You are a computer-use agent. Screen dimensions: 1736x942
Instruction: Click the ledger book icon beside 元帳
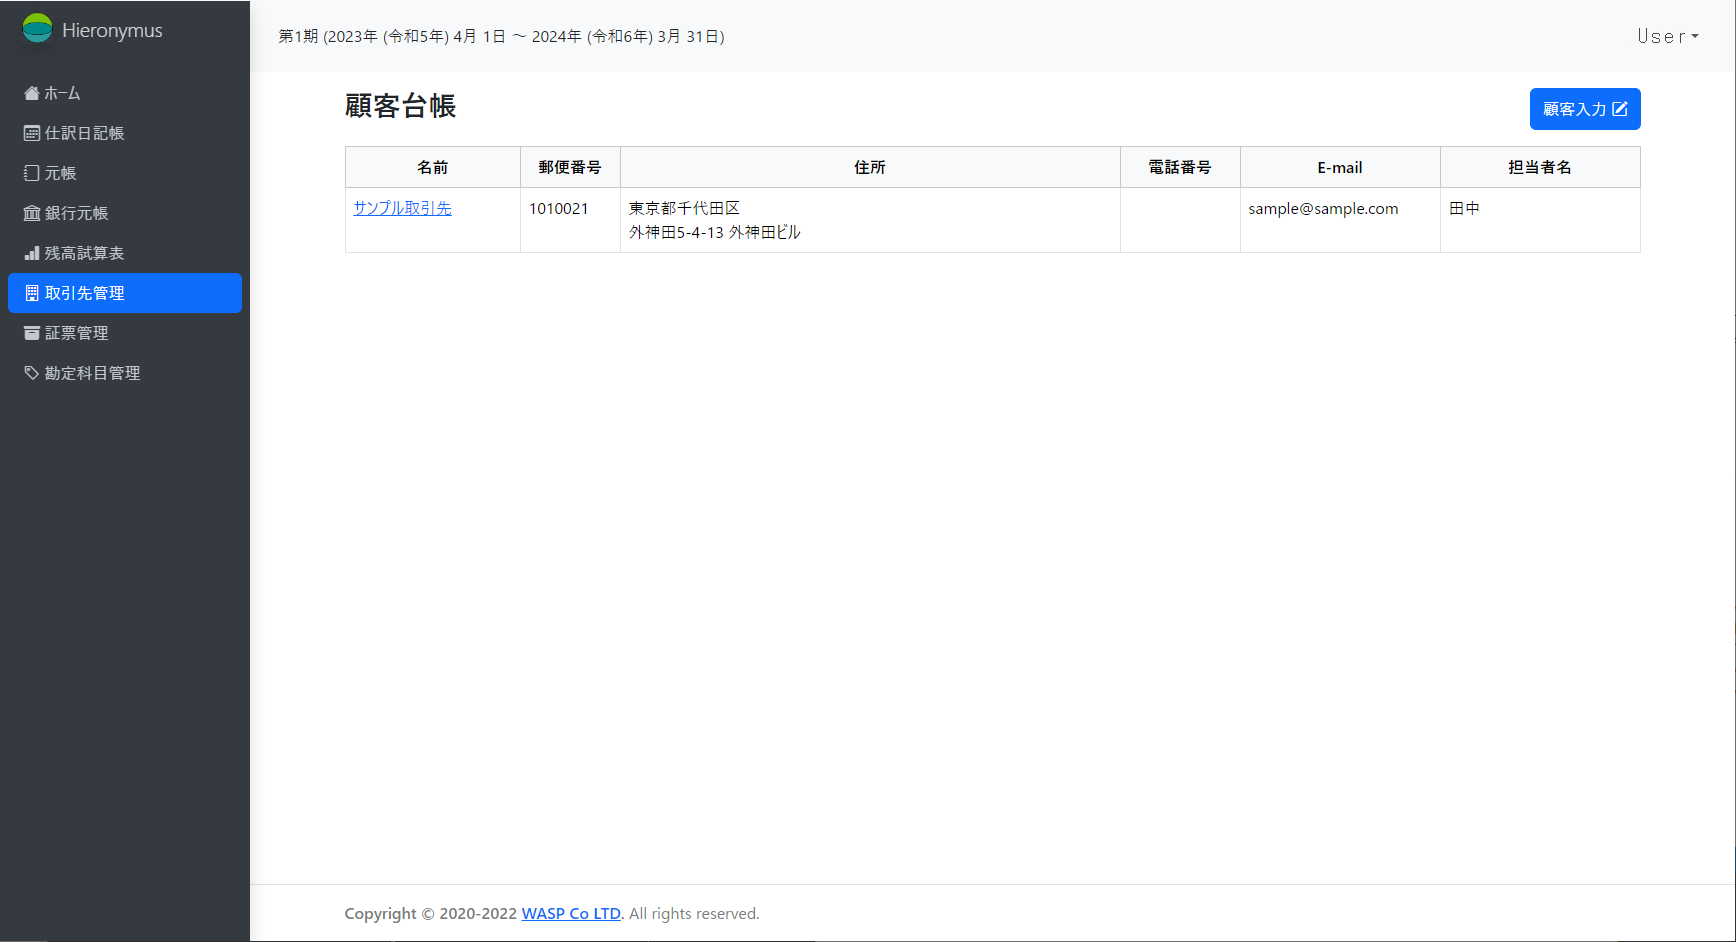click(32, 173)
